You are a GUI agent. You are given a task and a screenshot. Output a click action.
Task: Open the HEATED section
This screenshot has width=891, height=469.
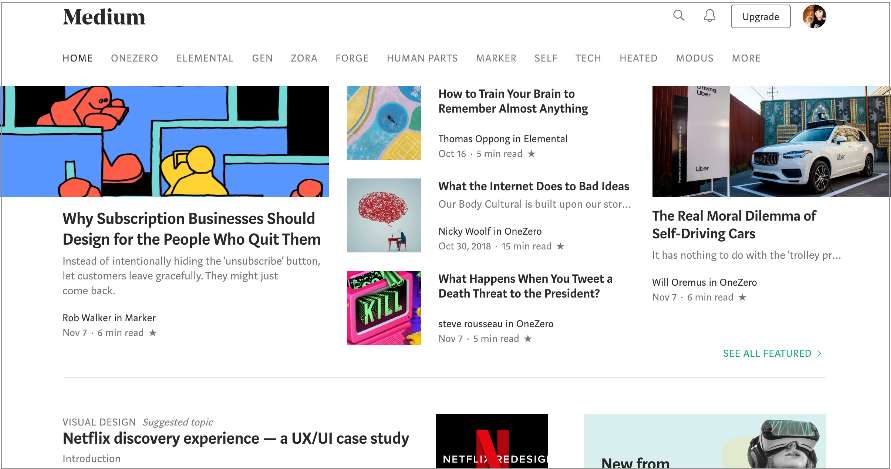[x=638, y=58]
